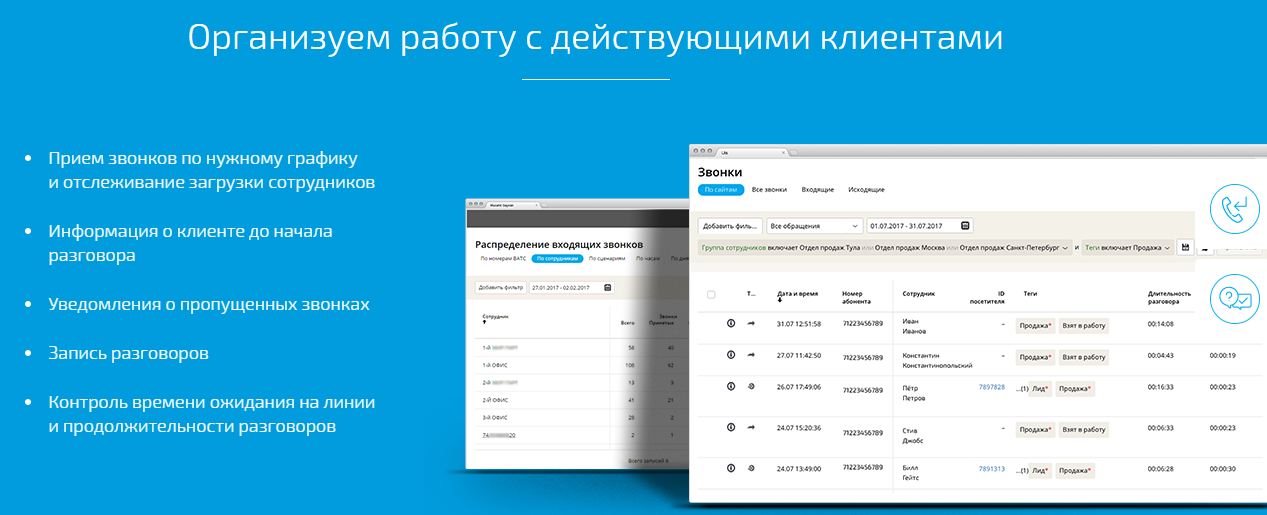This screenshot has width=1267, height=515.
Task: Click Добавить фильтр in Звонки window
Action: coord(730,226)
